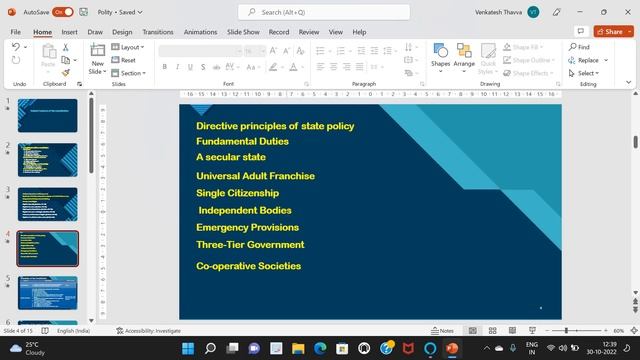Open the Animations tab
Viewport: 640px width, 360px height.
click(x=200, y=32)
